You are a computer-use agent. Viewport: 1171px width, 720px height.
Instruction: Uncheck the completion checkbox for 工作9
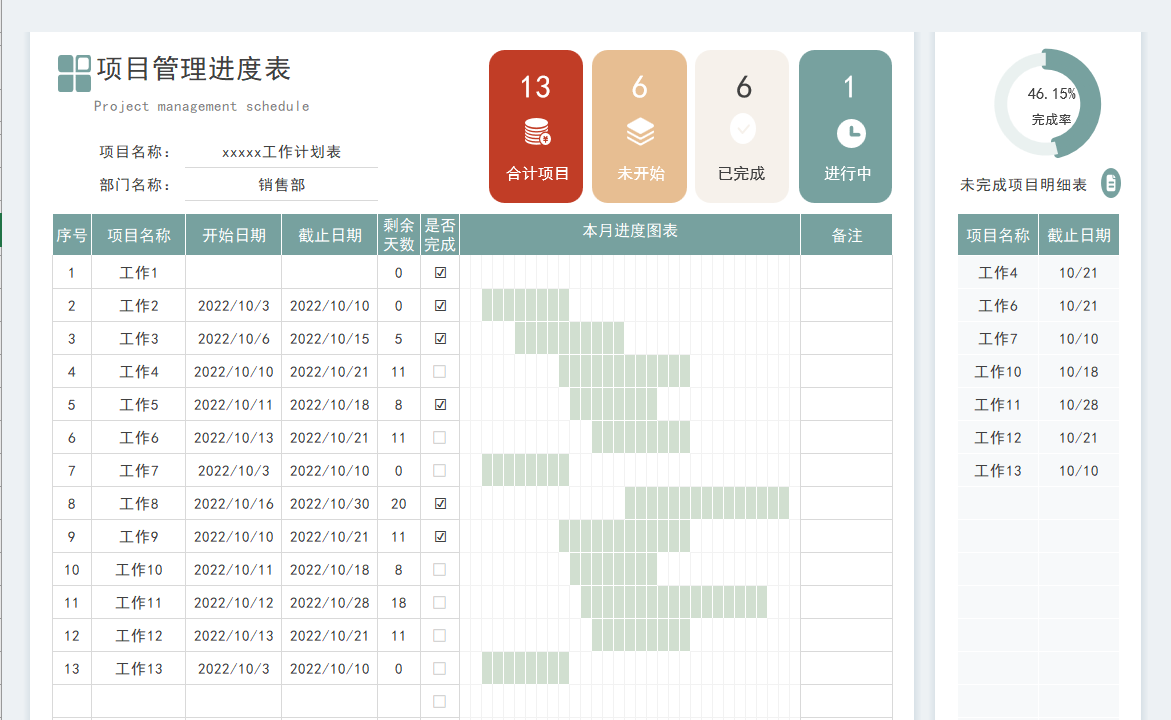(x=440, y=536)
